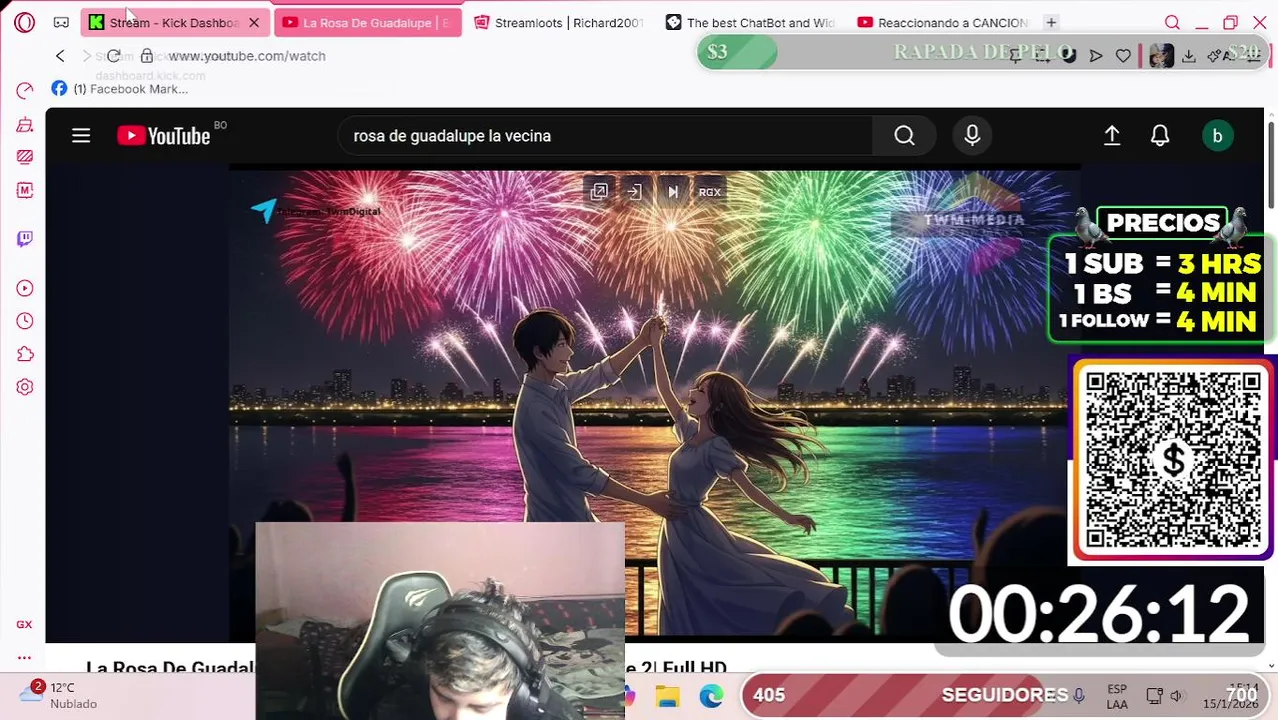The image size is (1278, 720).
Task: Open Microsoft Edge from the taskbar
Action: pyautogui.click(x=711, y=696)
